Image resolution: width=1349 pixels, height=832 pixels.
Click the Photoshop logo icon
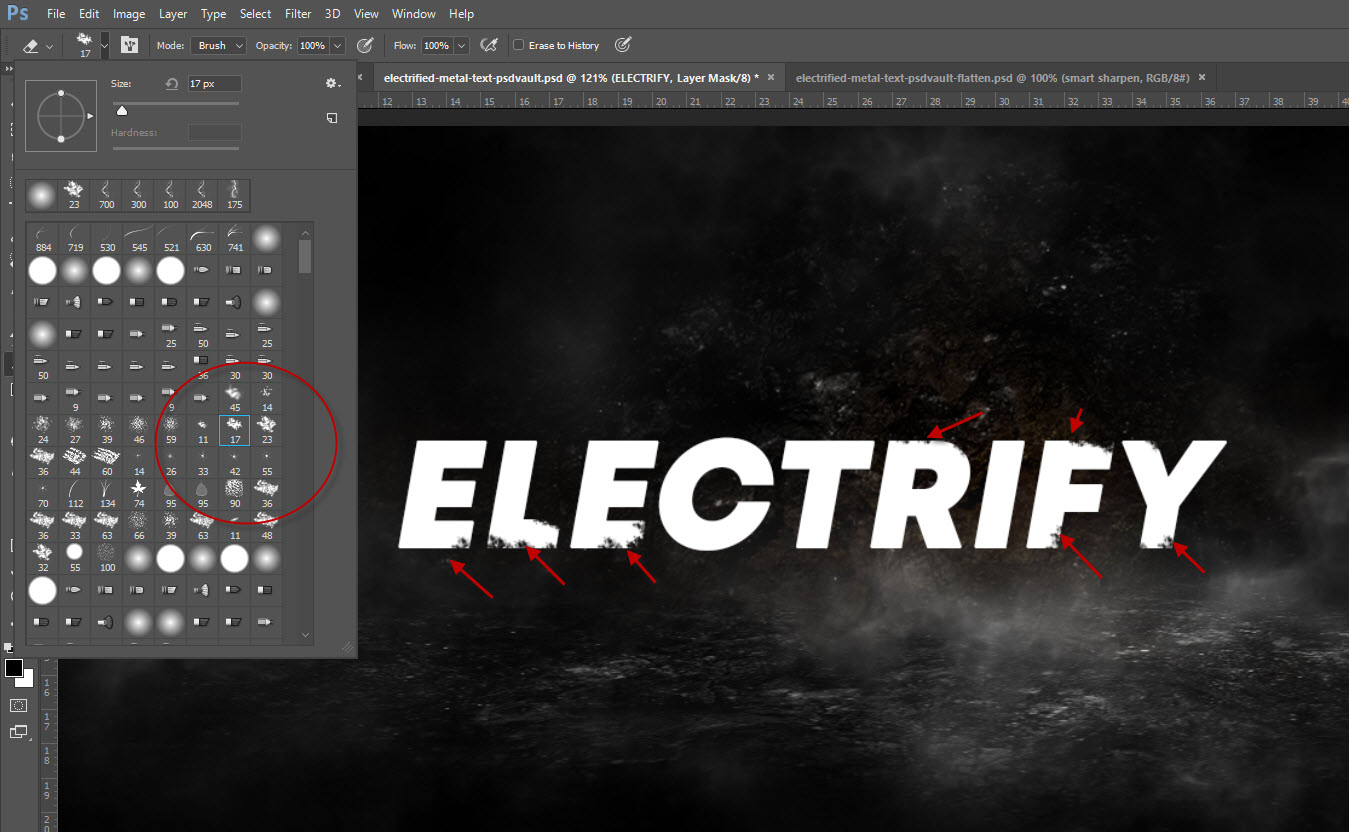click(16, 13)
